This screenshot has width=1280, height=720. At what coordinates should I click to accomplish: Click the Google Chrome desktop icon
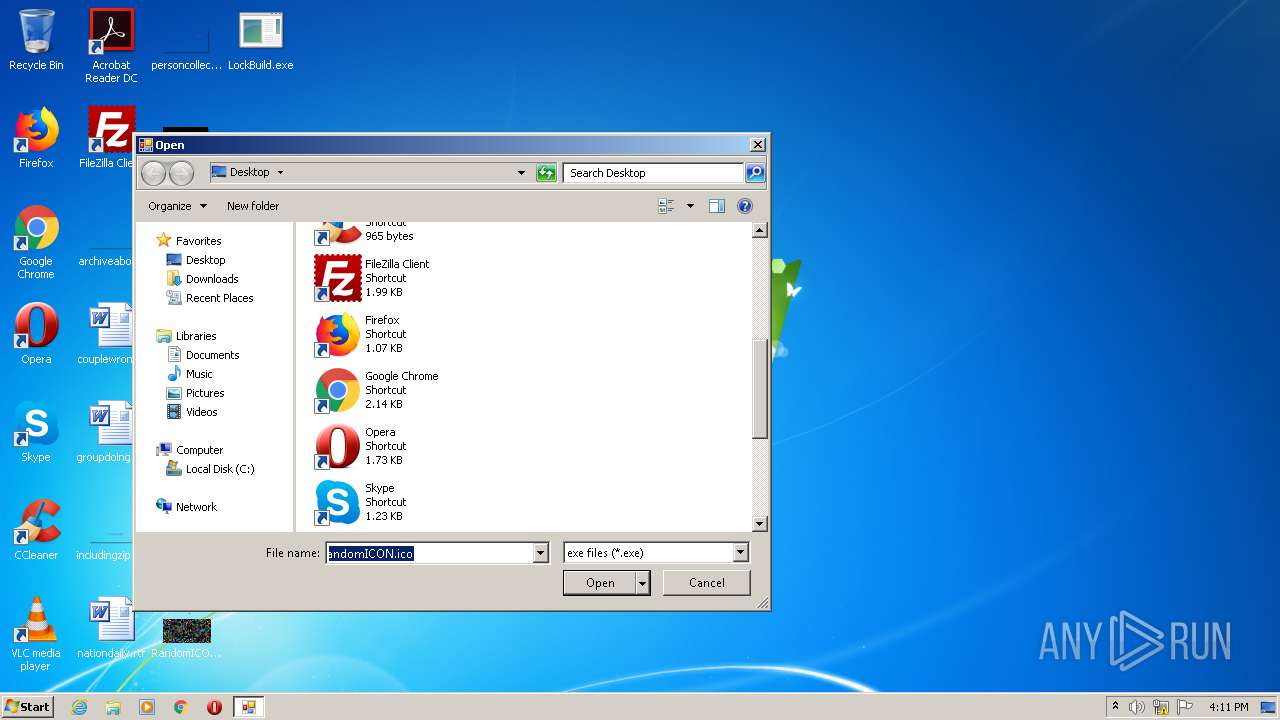(36, 242)
